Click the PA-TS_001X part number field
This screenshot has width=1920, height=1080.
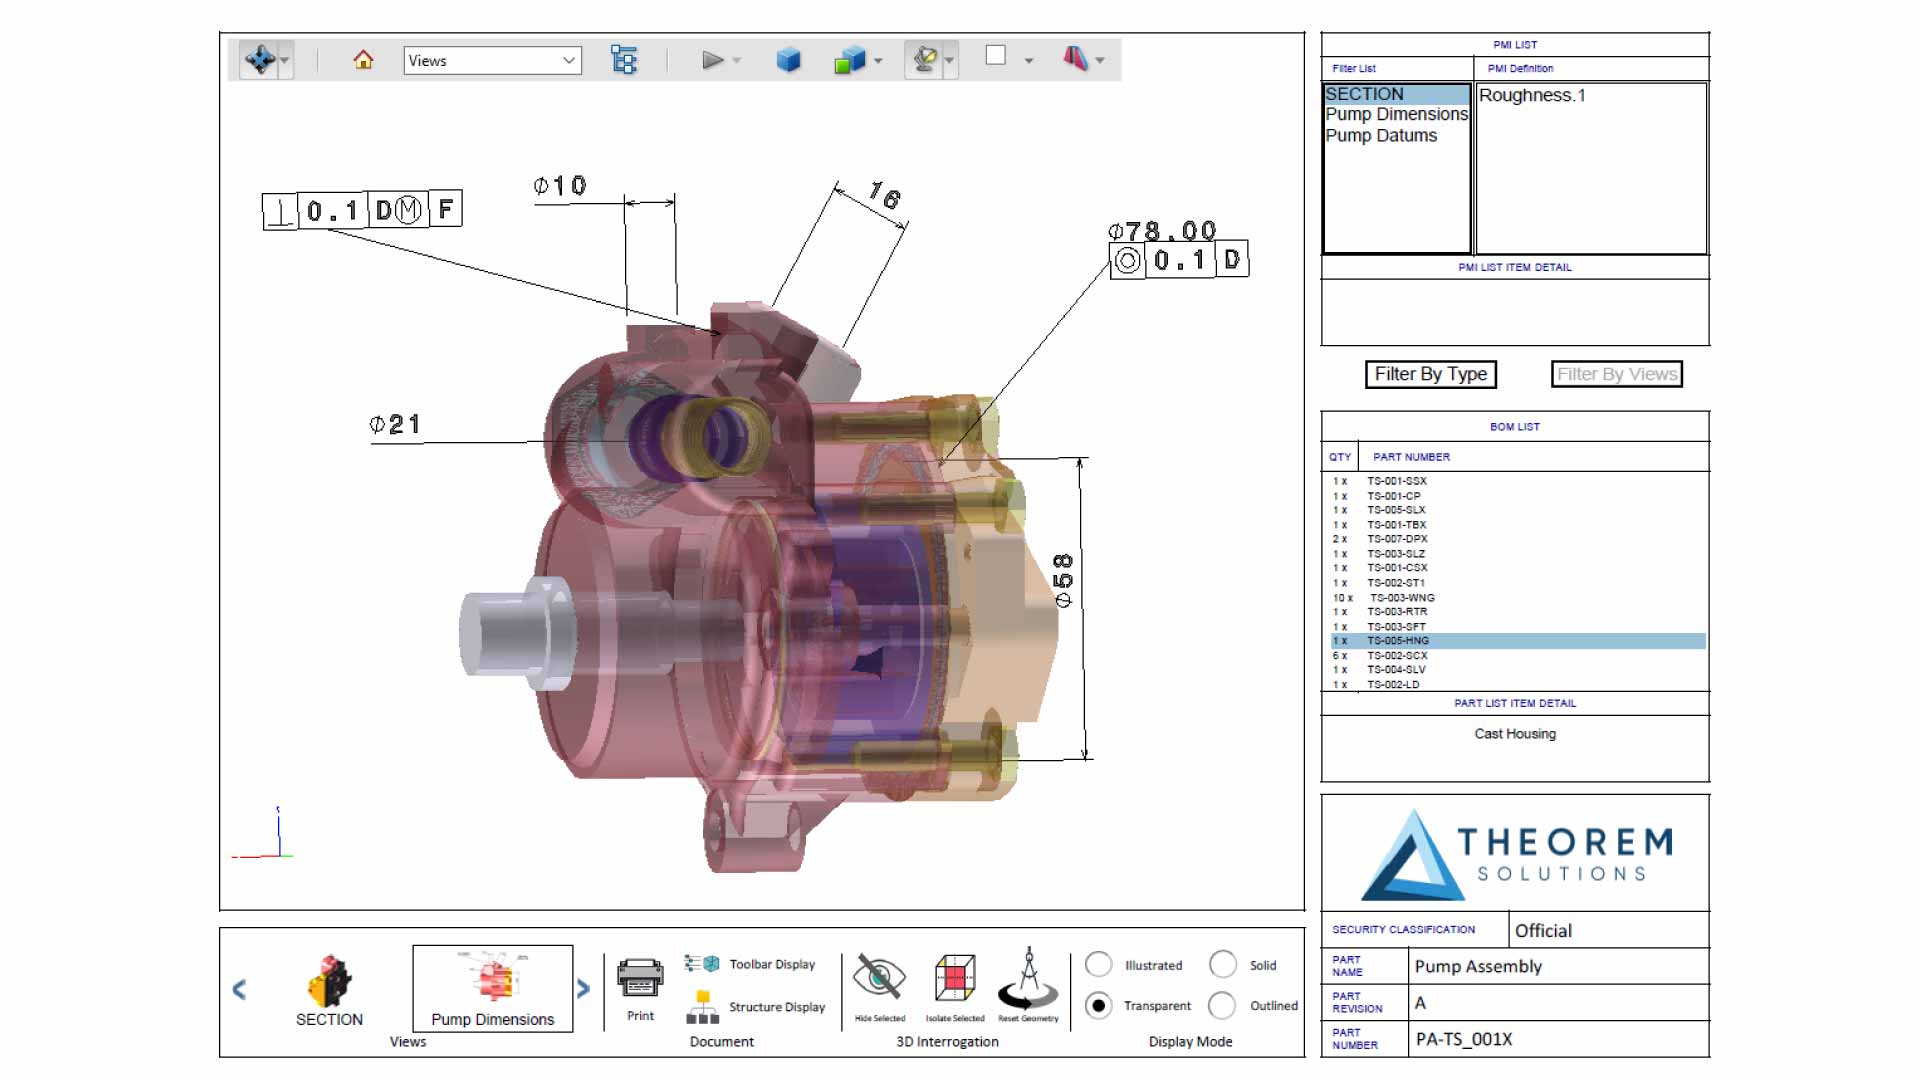tap(1560, 1039)
